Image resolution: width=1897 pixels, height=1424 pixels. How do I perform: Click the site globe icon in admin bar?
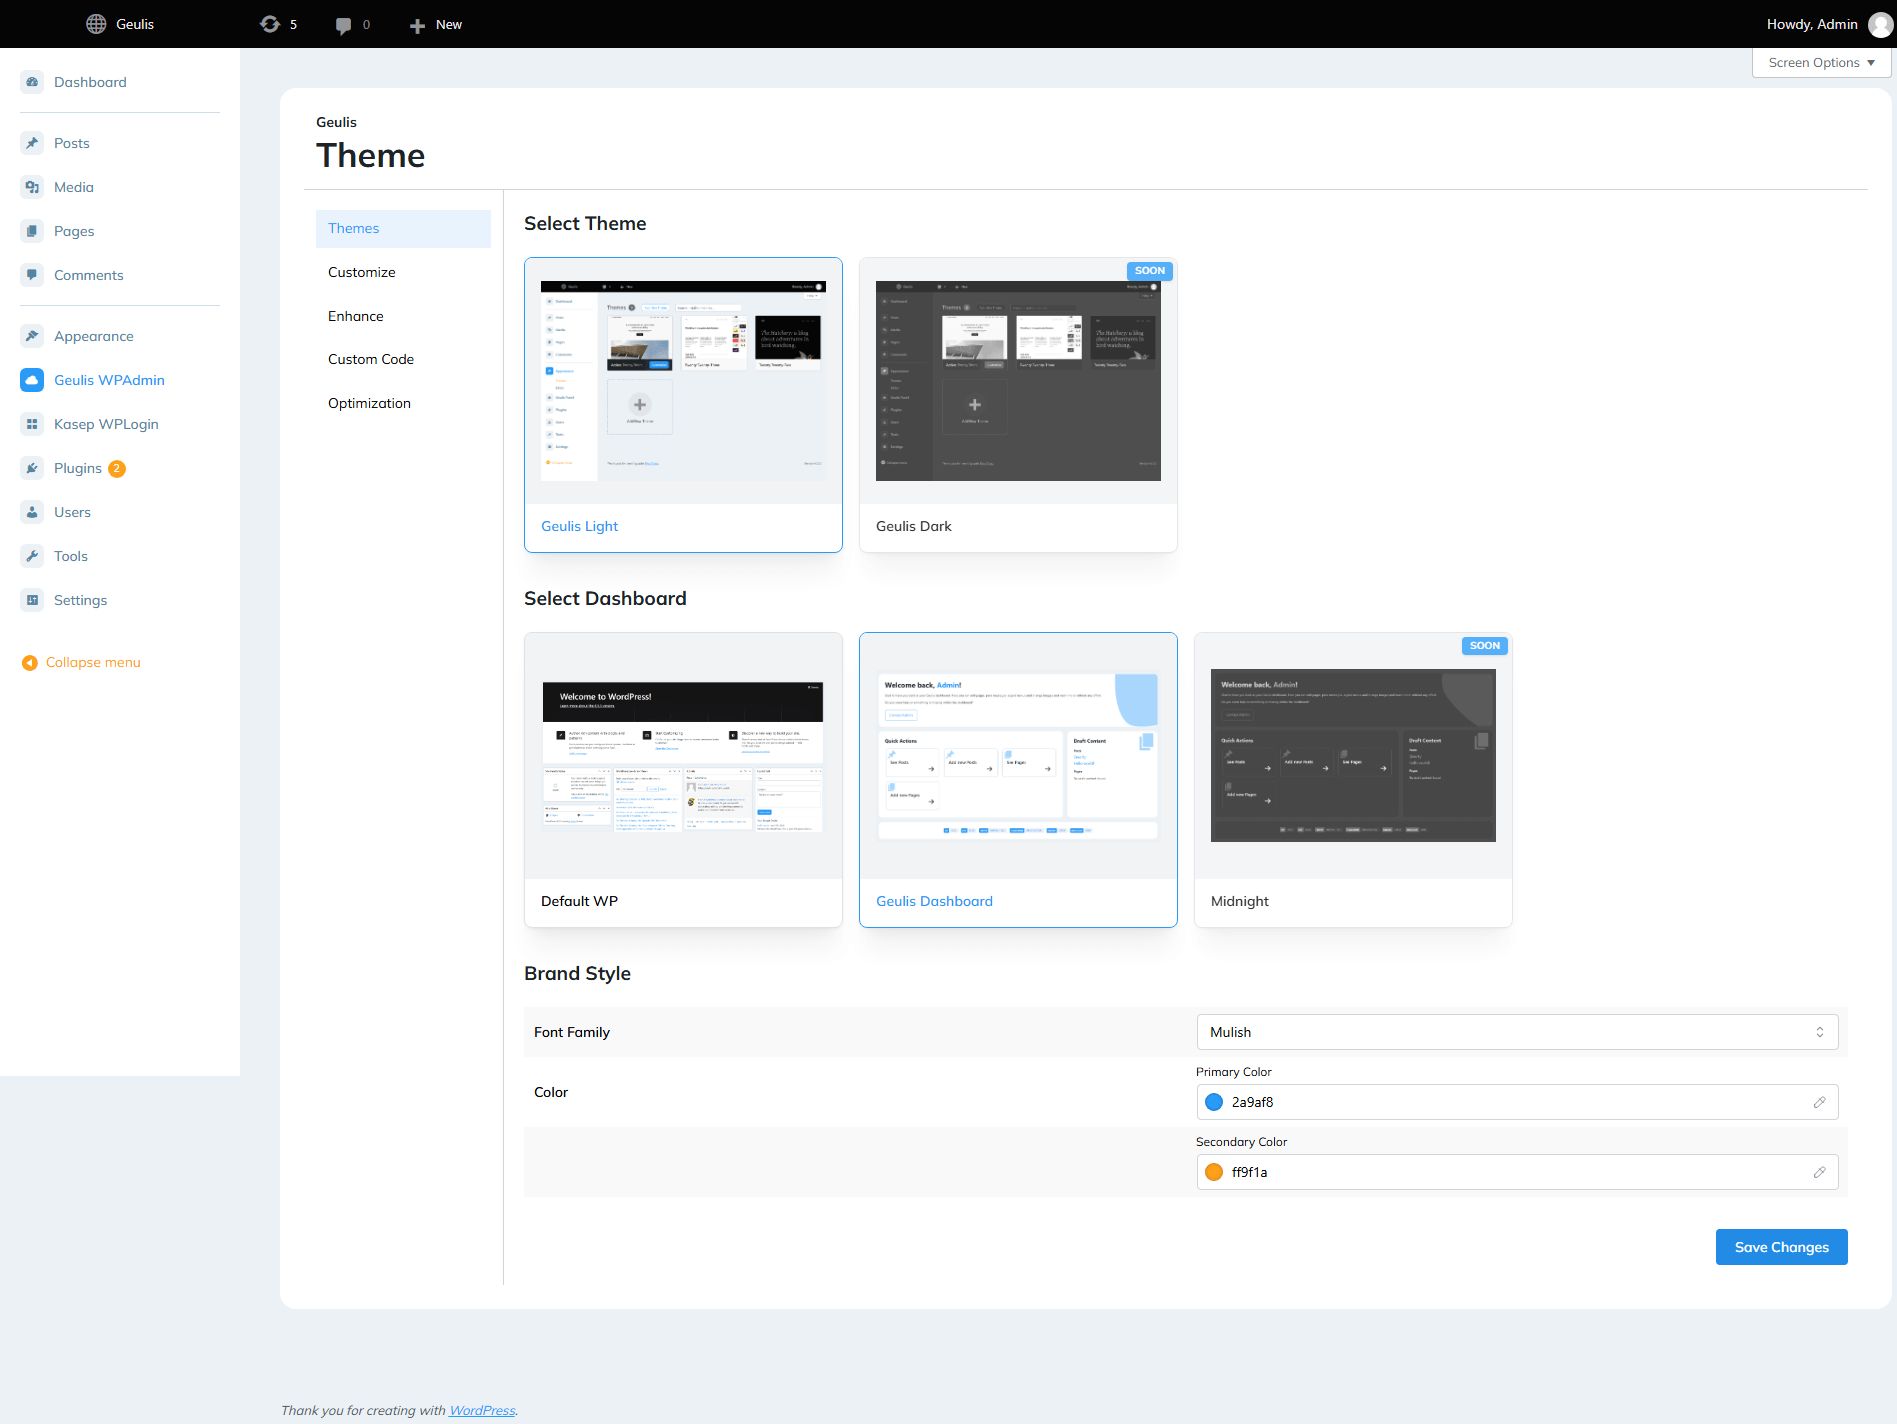[96, 24]
